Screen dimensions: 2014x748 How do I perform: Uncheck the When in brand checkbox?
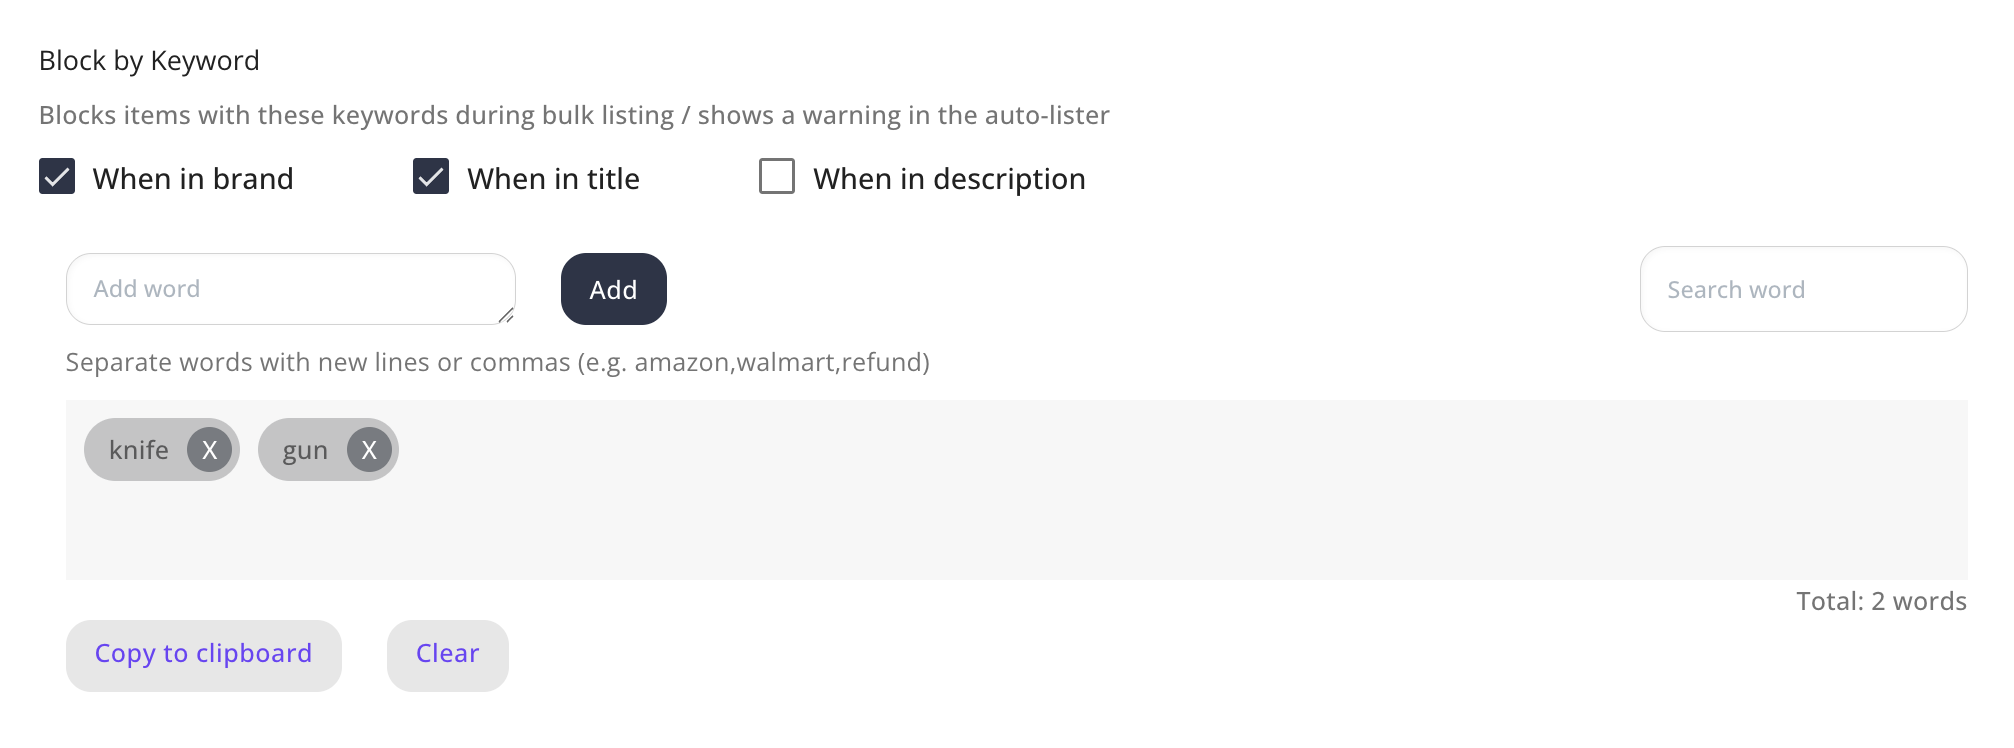[x=57, y=177]
